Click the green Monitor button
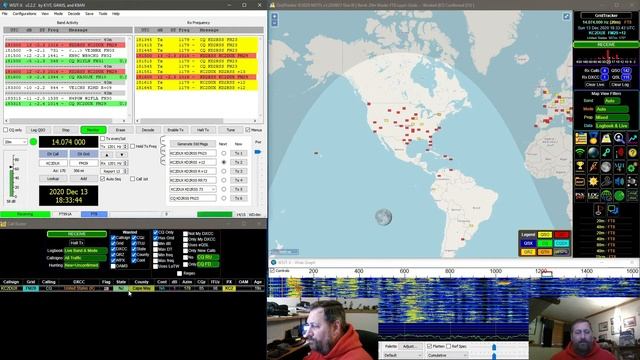This screenshot has height=360, width=640. click(x=93, y=130)
